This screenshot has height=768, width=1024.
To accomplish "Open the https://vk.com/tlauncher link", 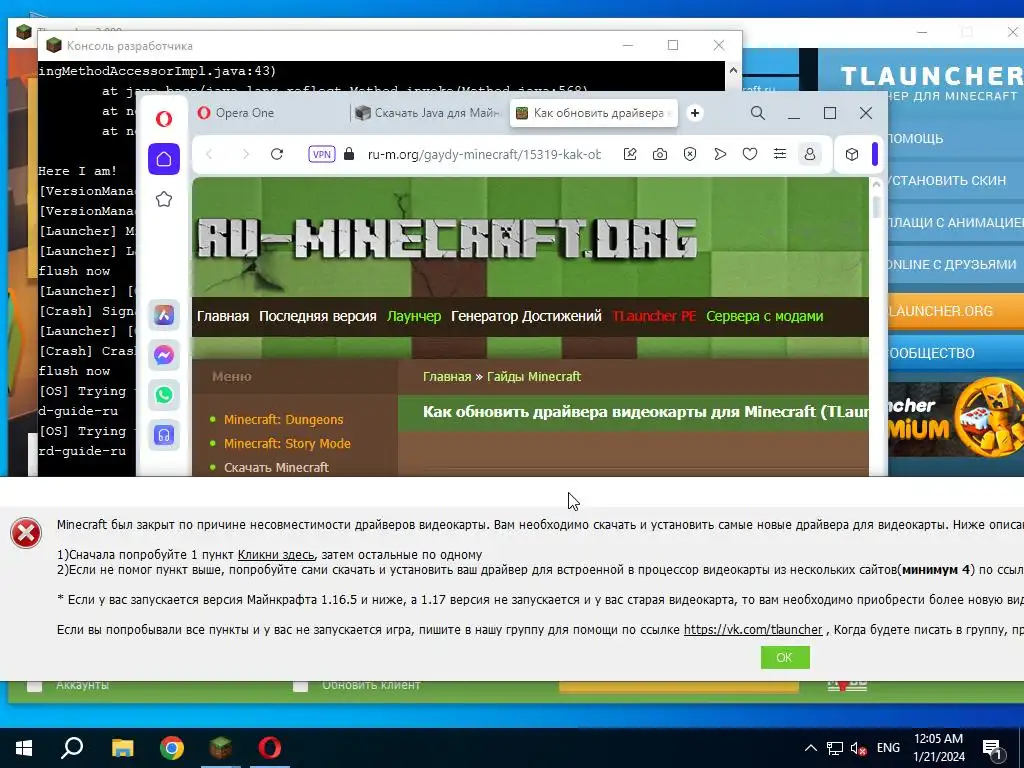I will pos(753,630).
